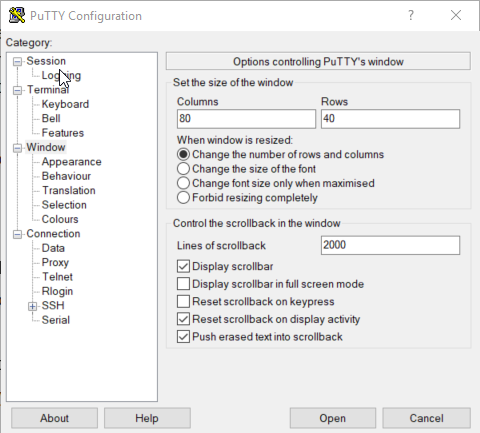Open the Logging category
Viewport: 480px width, 433px height.
click(x=61, y=76)
